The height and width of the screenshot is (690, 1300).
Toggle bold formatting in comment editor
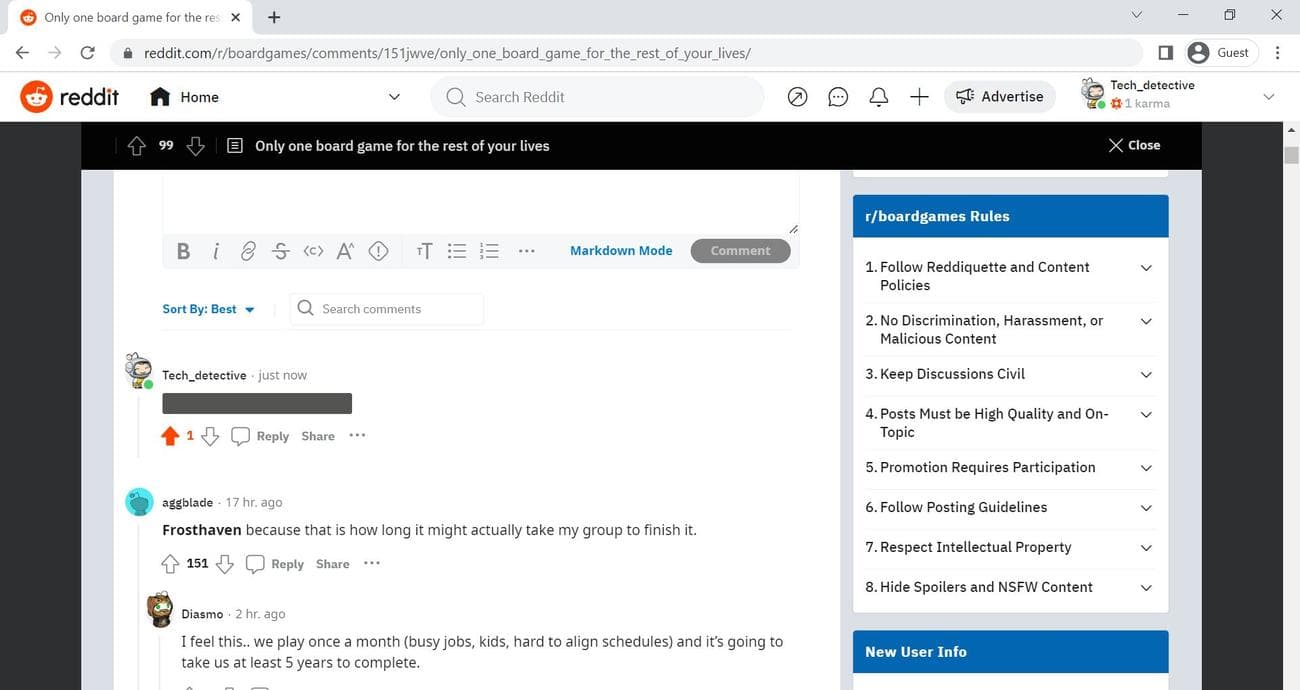click(x=183, y=251)
